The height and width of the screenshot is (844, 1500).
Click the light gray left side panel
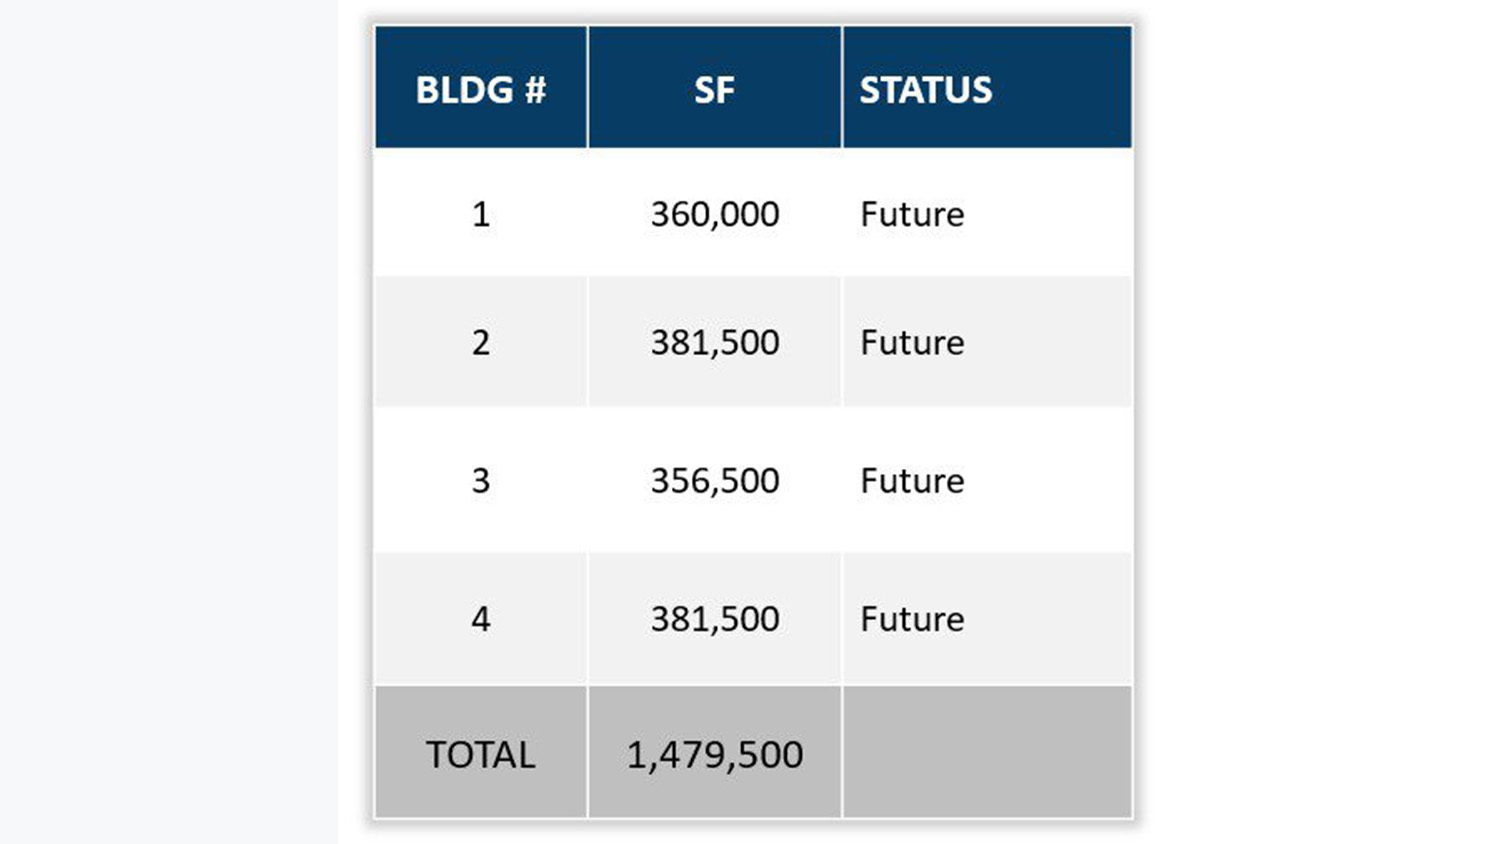coord(168,422)
